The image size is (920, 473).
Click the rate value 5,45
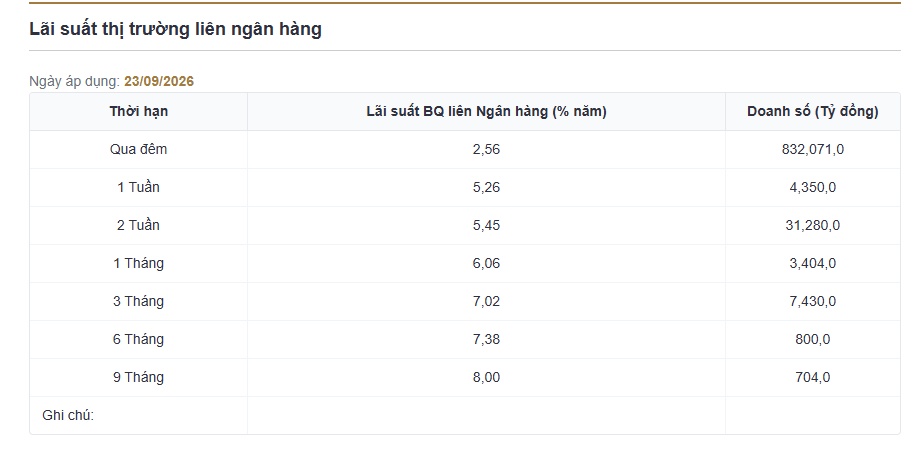pos(486,225)
